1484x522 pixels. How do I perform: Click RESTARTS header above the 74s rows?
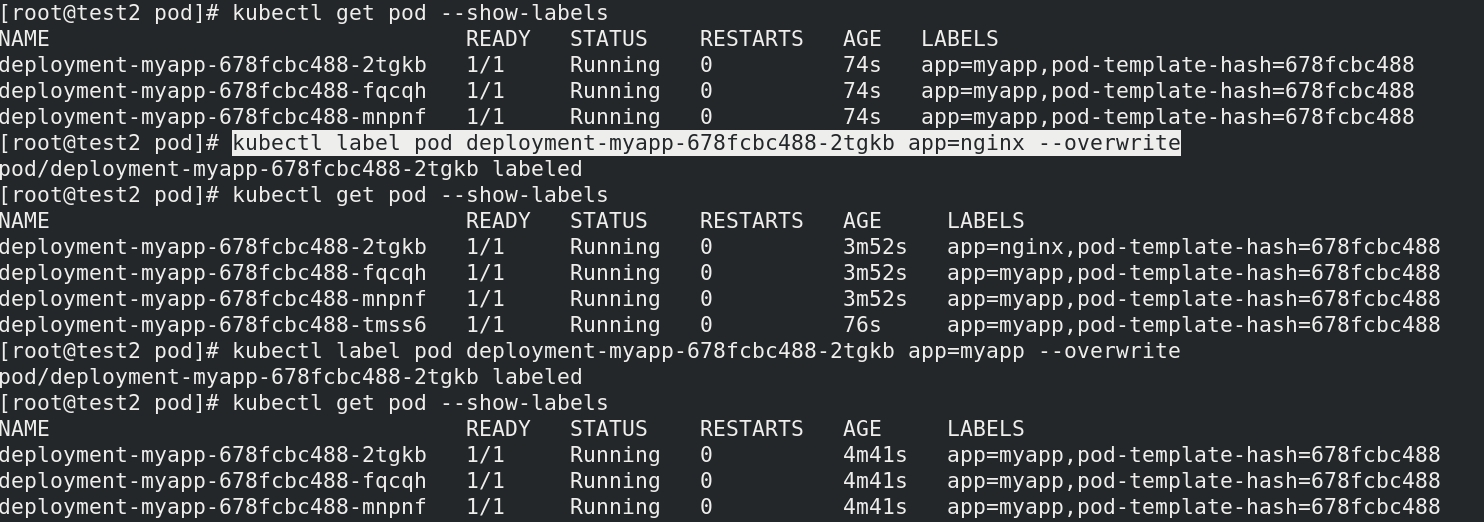click(x=751, y=39)
